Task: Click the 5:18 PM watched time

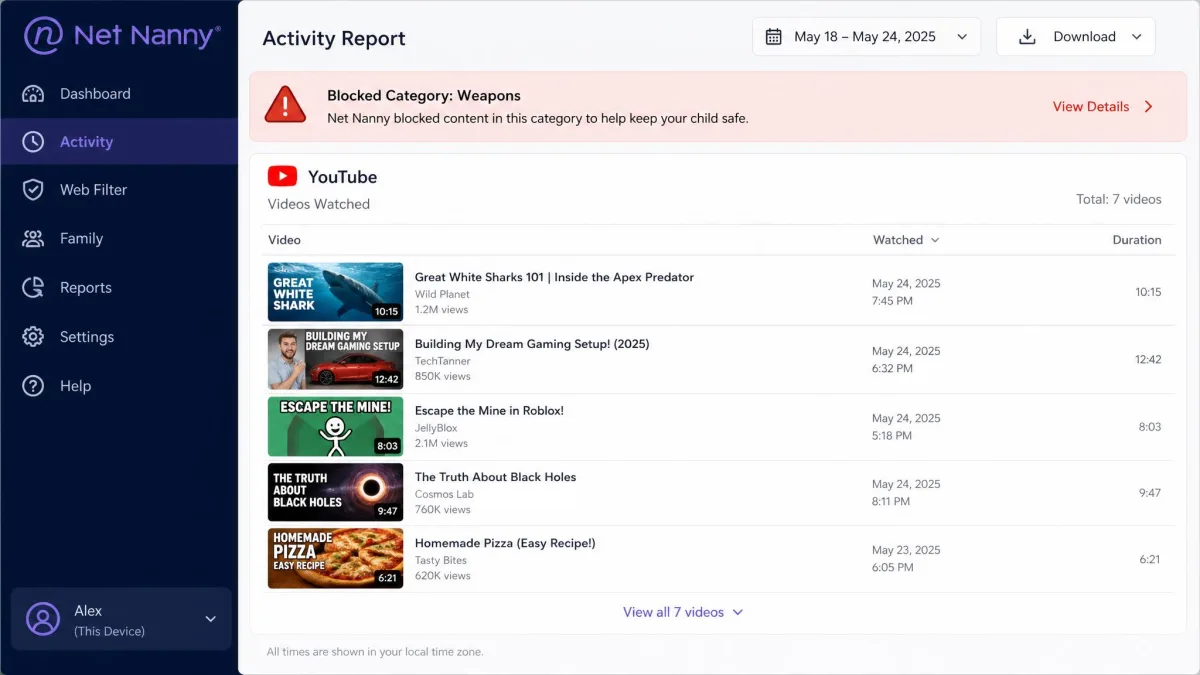Action: click(x=892, y=435)
